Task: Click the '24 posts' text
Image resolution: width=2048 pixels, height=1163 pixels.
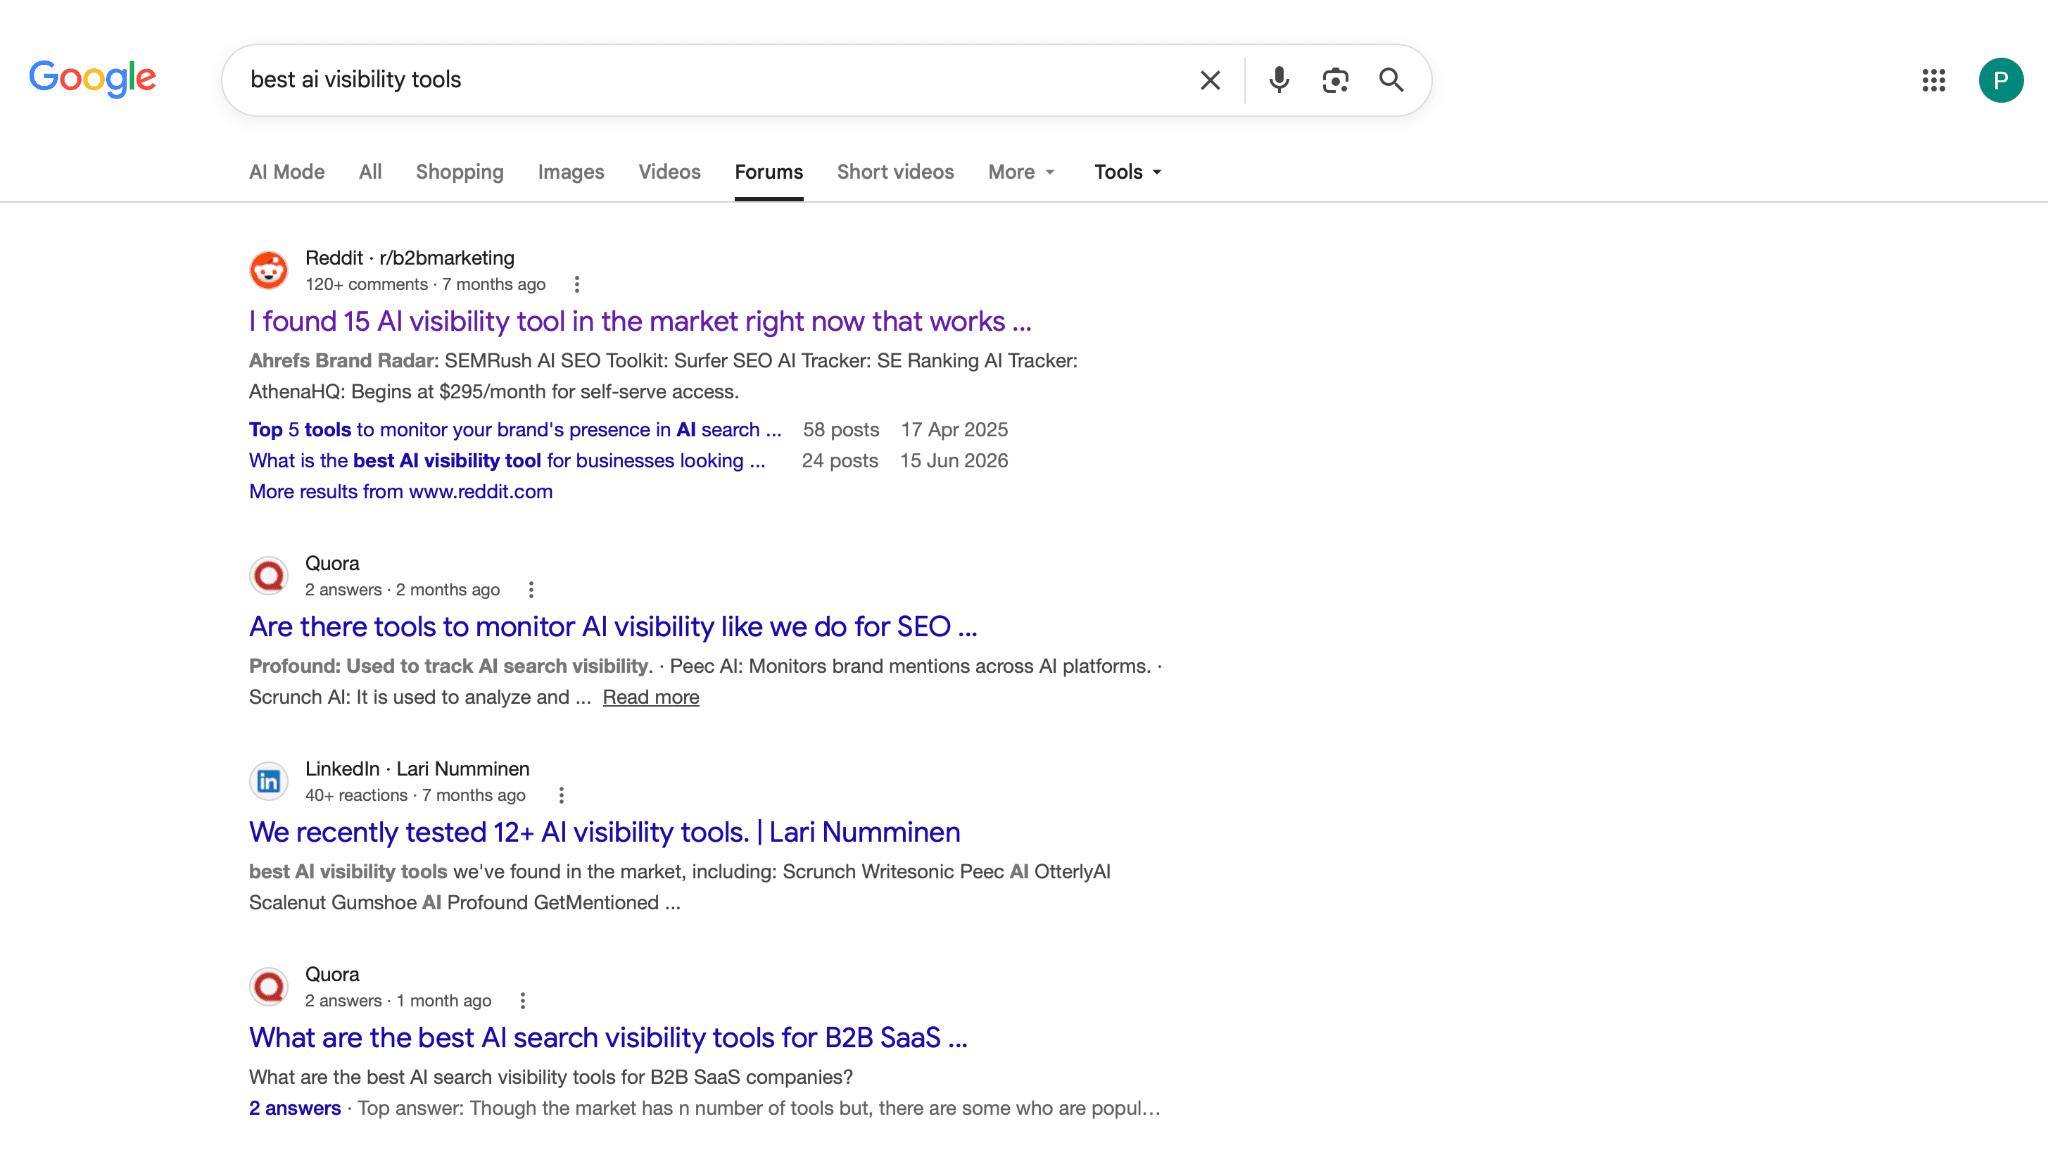Action: [x=840, y=460]
